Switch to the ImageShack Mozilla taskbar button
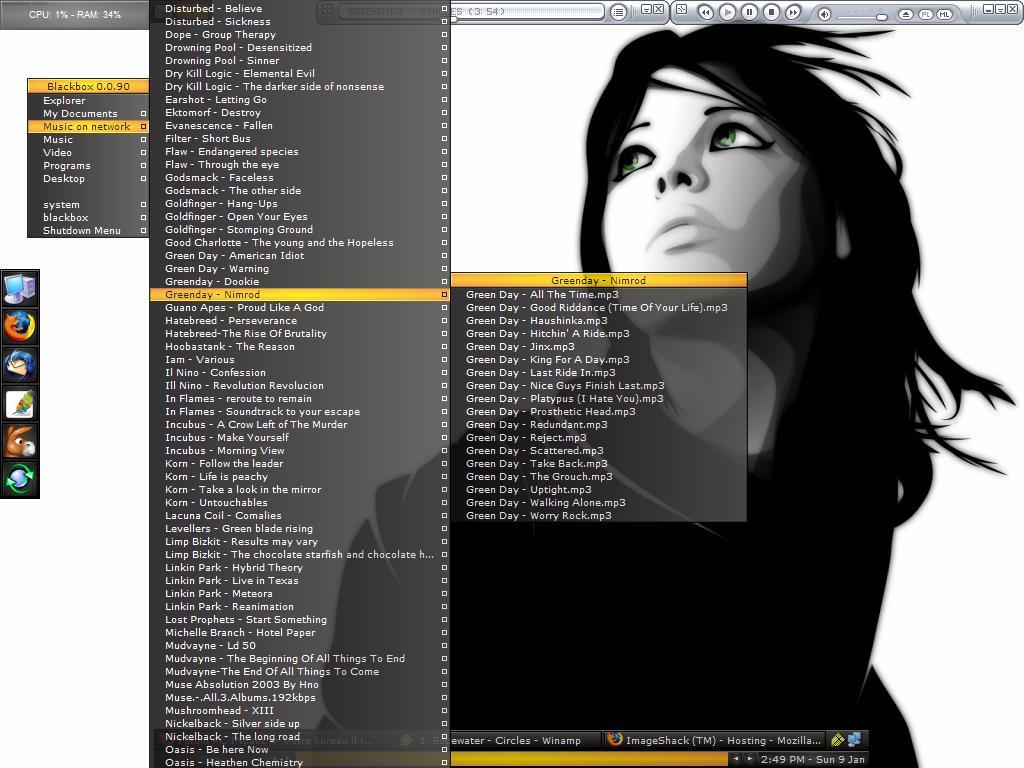The height and width of the screenshot is (768, 1024). 715,741
